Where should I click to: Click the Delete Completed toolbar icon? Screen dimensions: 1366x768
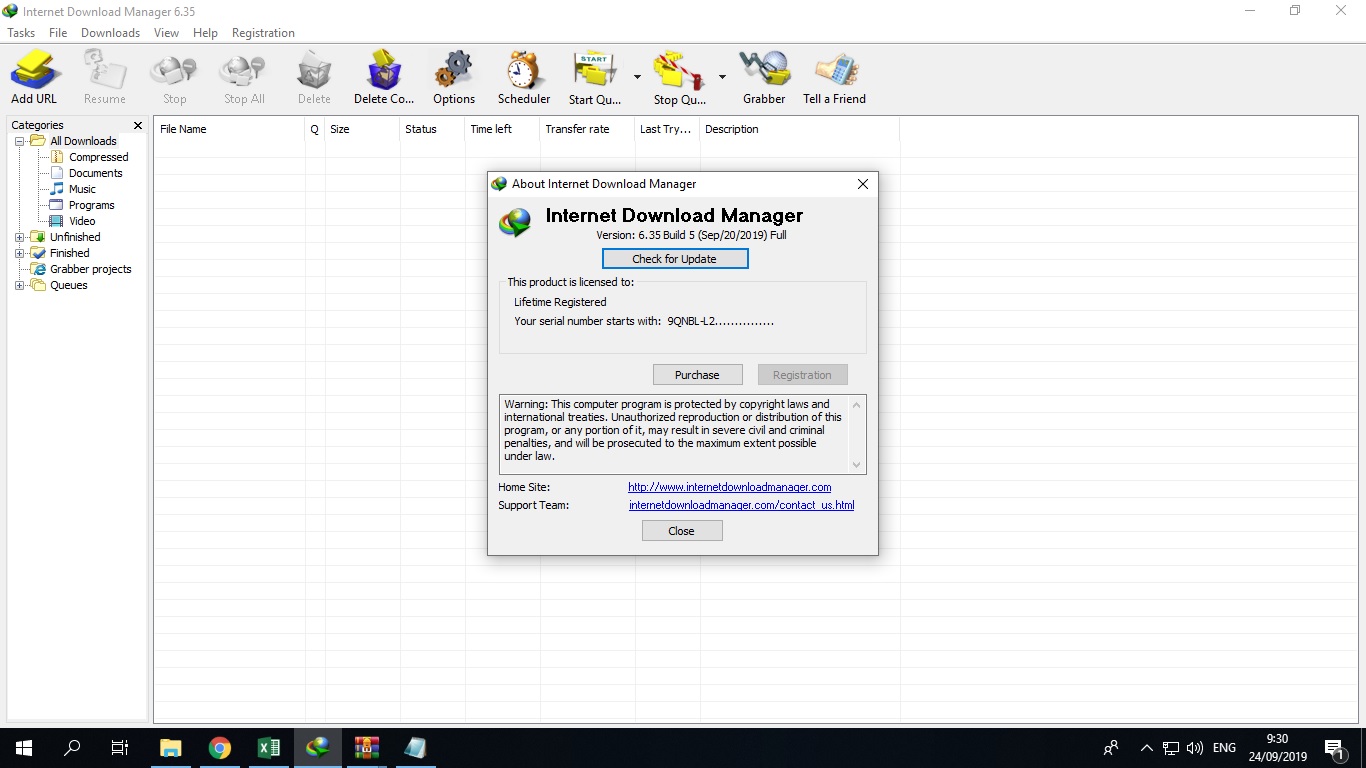click(x=384, y=78)
